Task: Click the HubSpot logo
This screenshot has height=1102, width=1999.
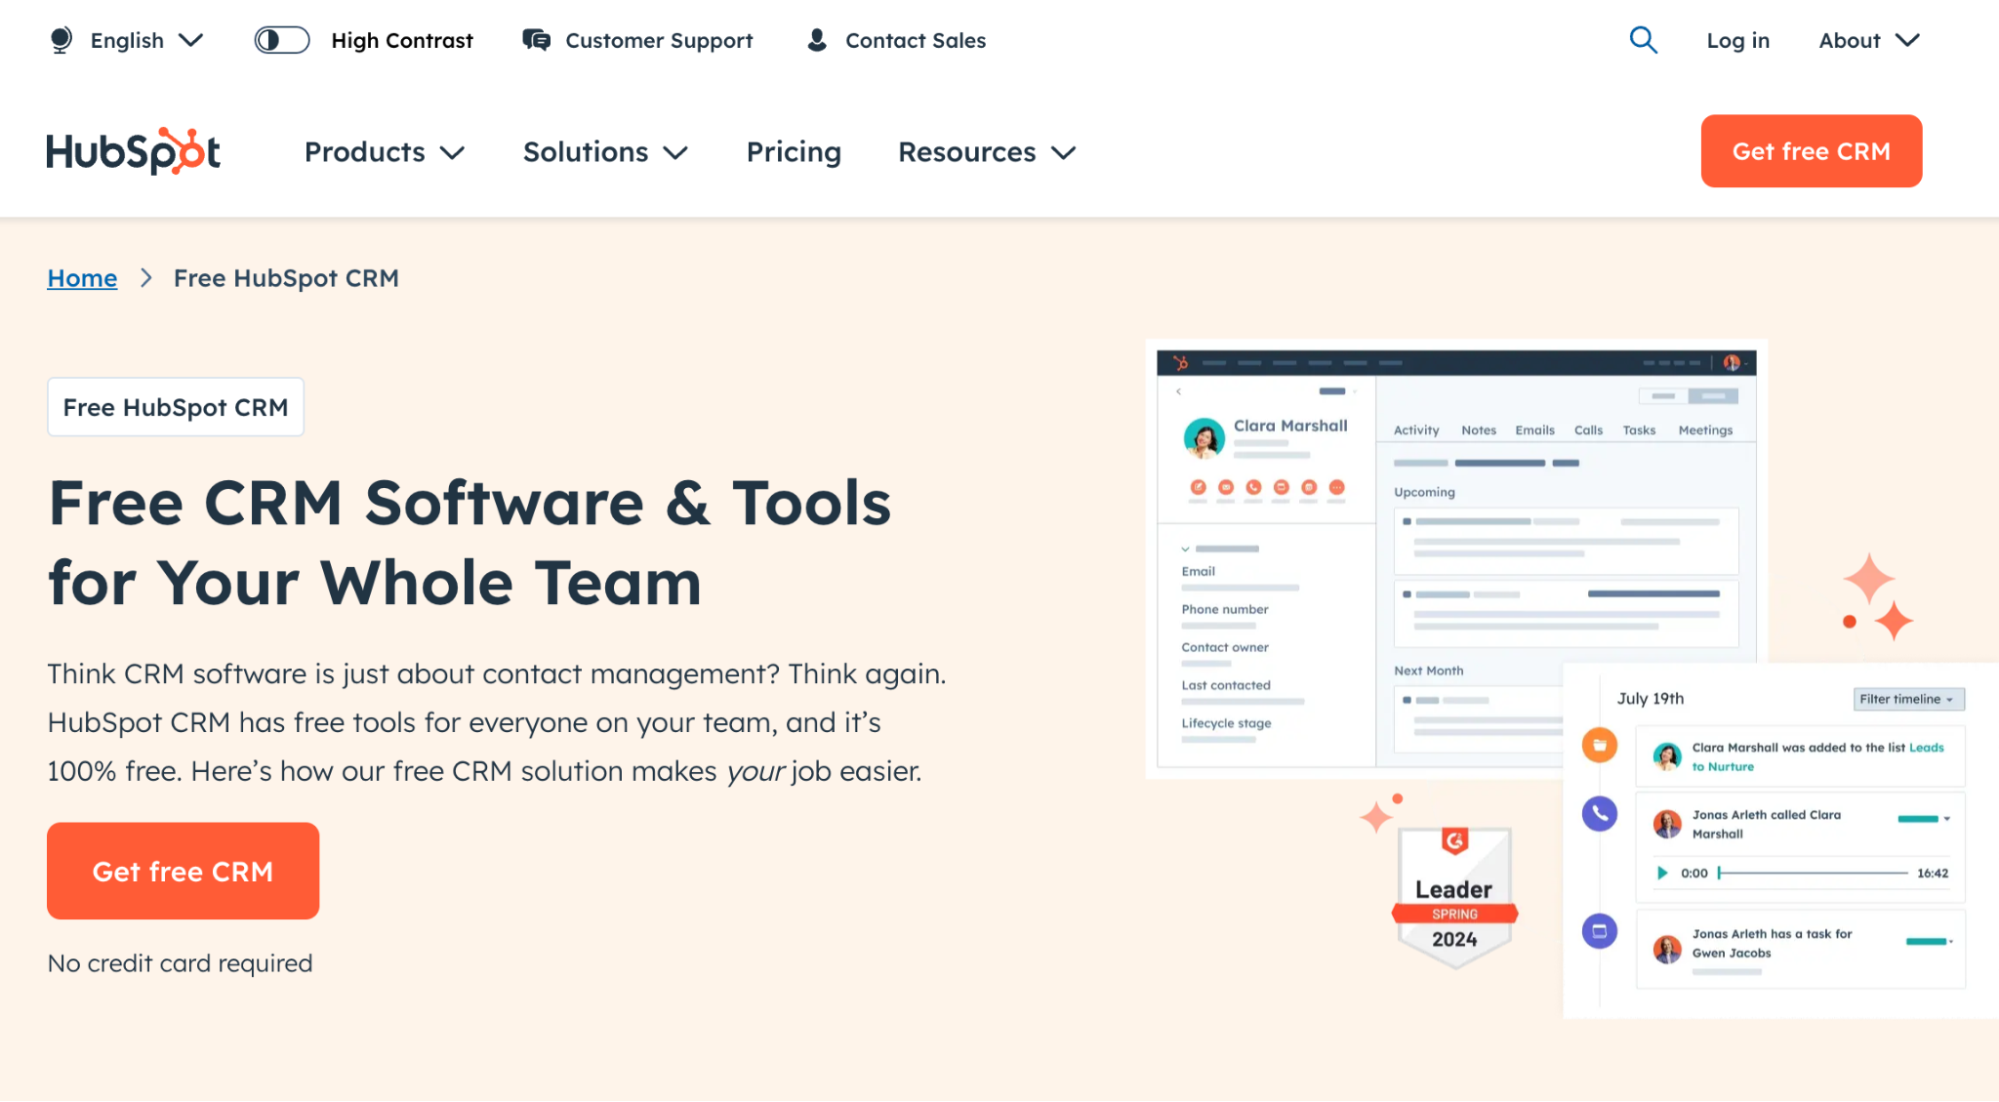Action: (x=133, y=152)
